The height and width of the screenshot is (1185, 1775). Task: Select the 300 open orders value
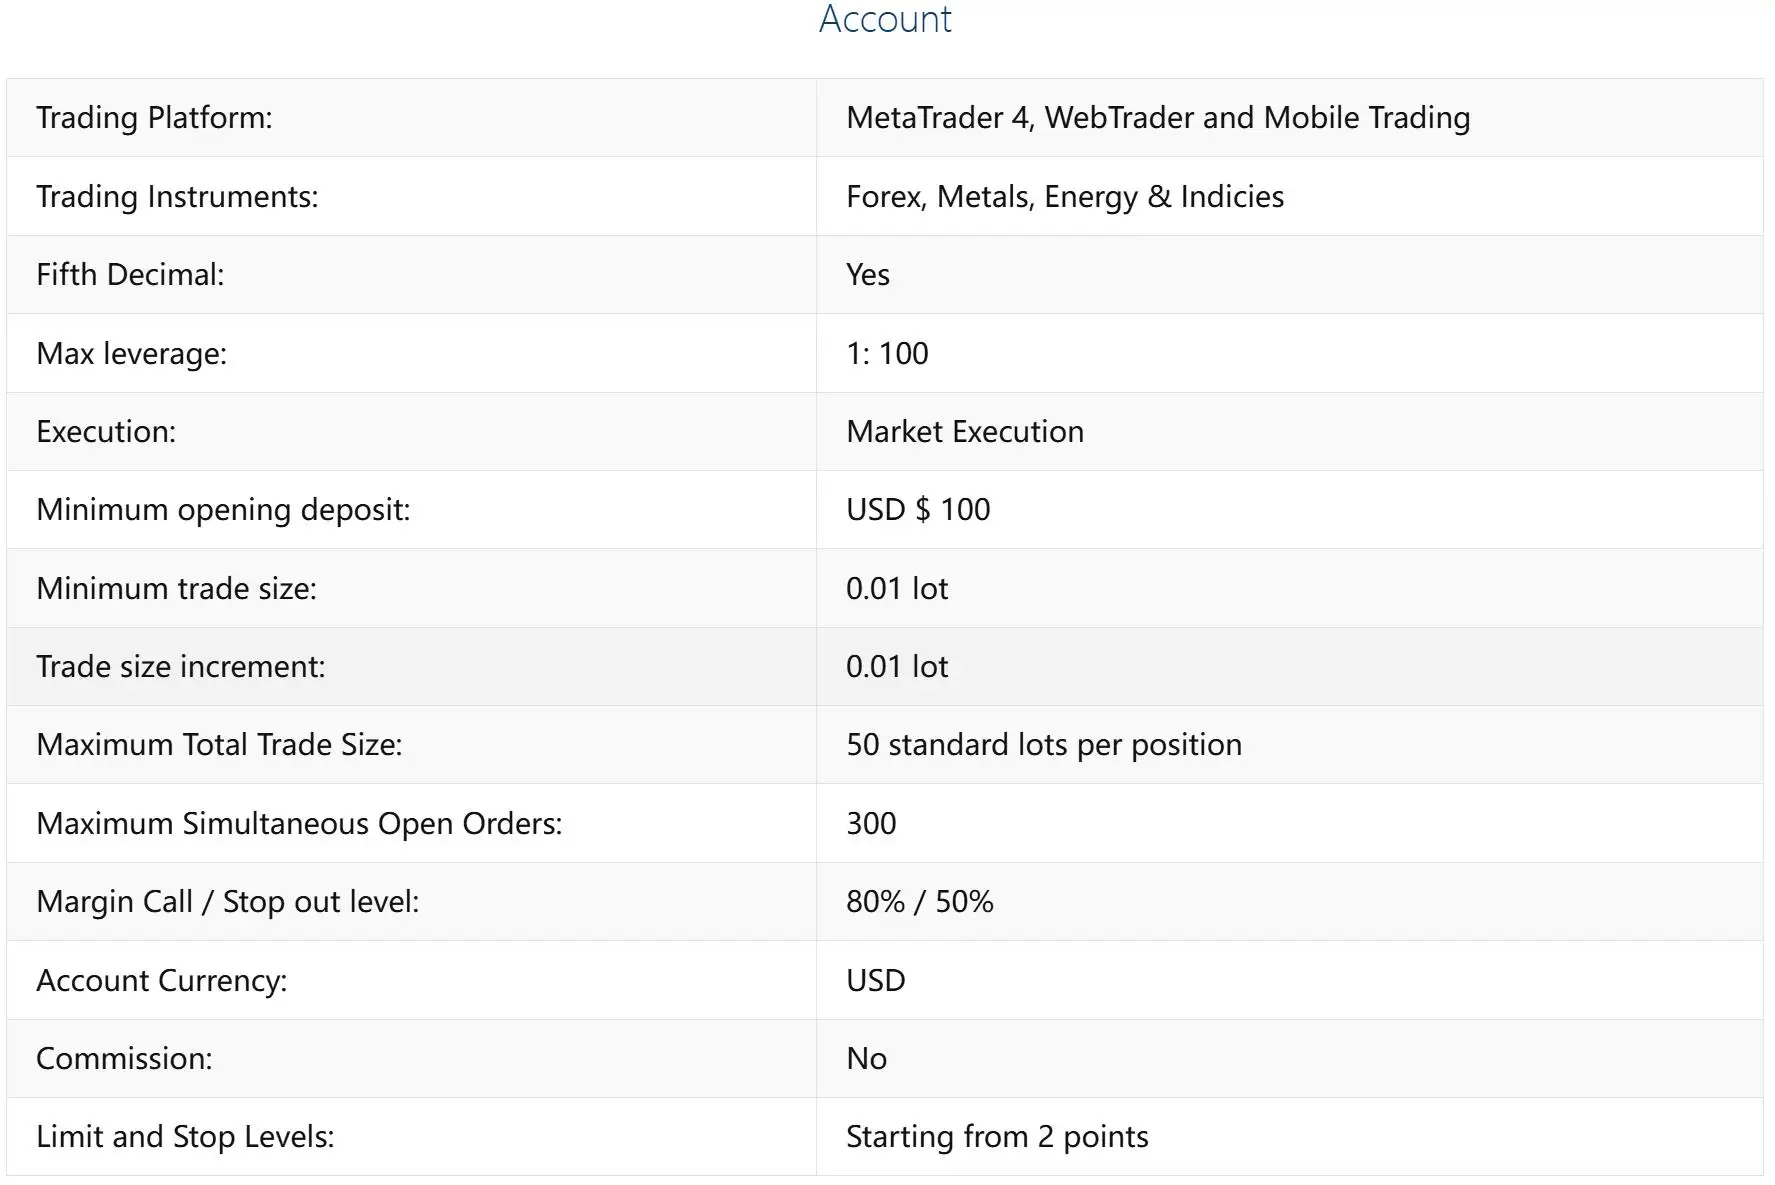[871, 824]
